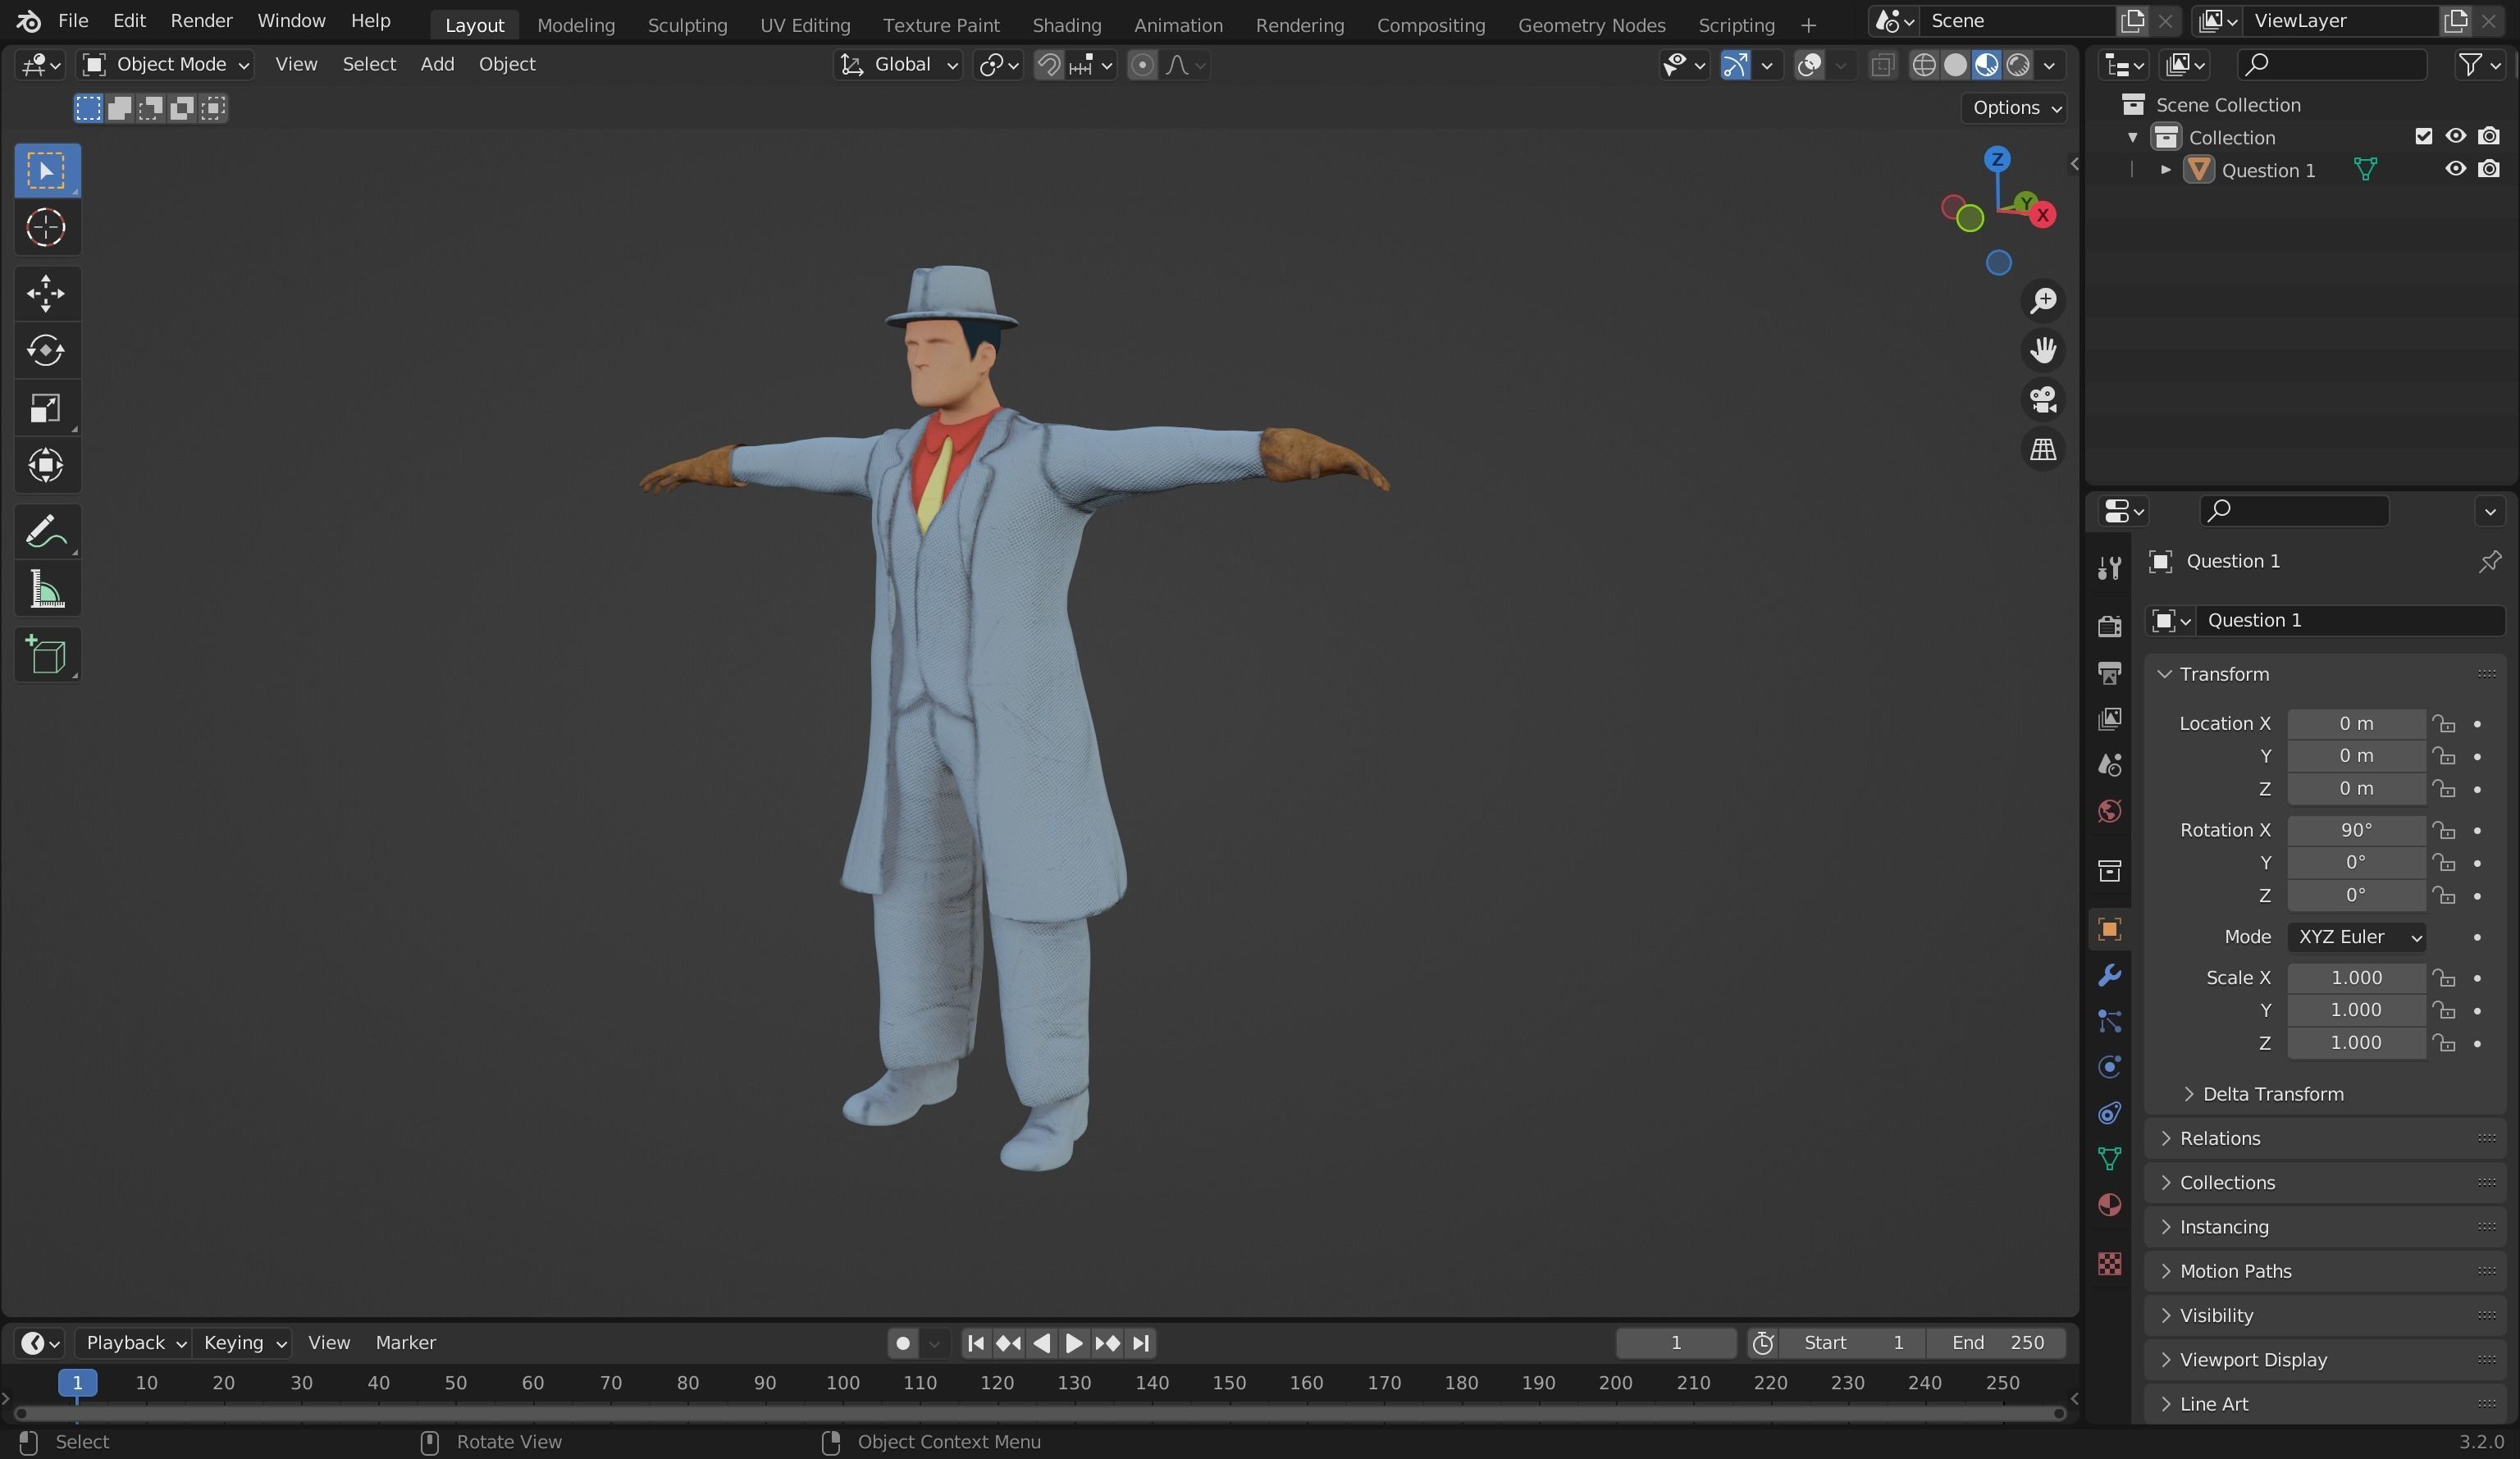Open the Material Properties tab
2520x1459 pixels.
click(2108, 1206)
